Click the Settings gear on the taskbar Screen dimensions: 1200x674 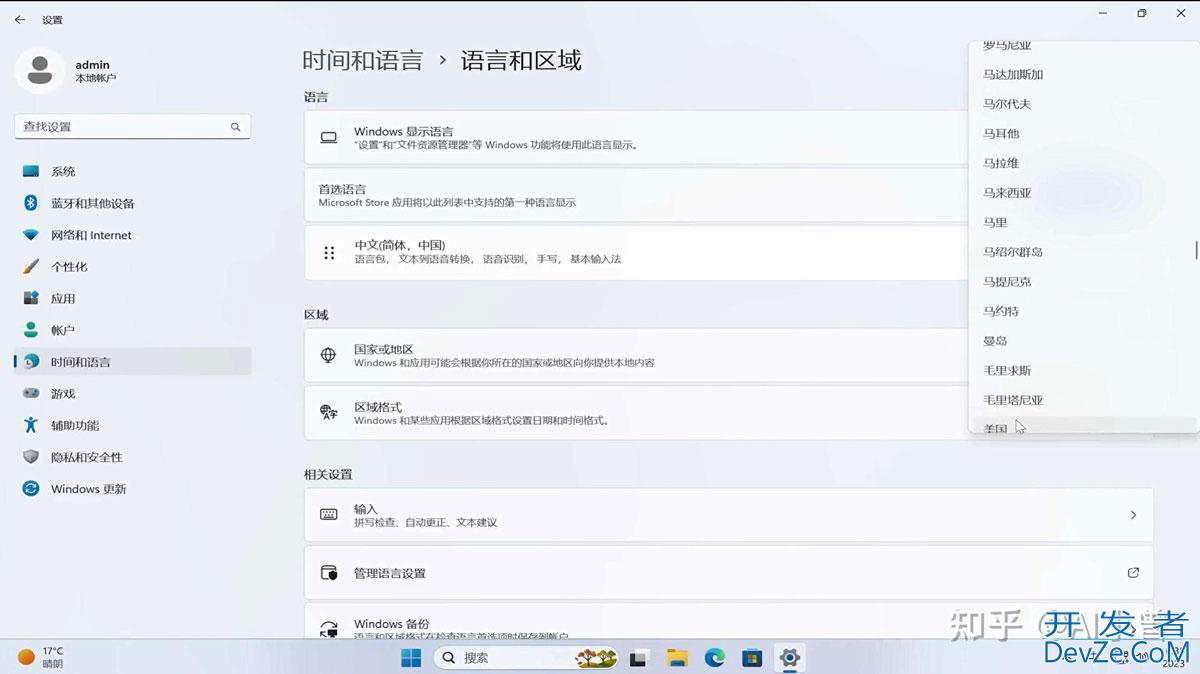[790, 657]
